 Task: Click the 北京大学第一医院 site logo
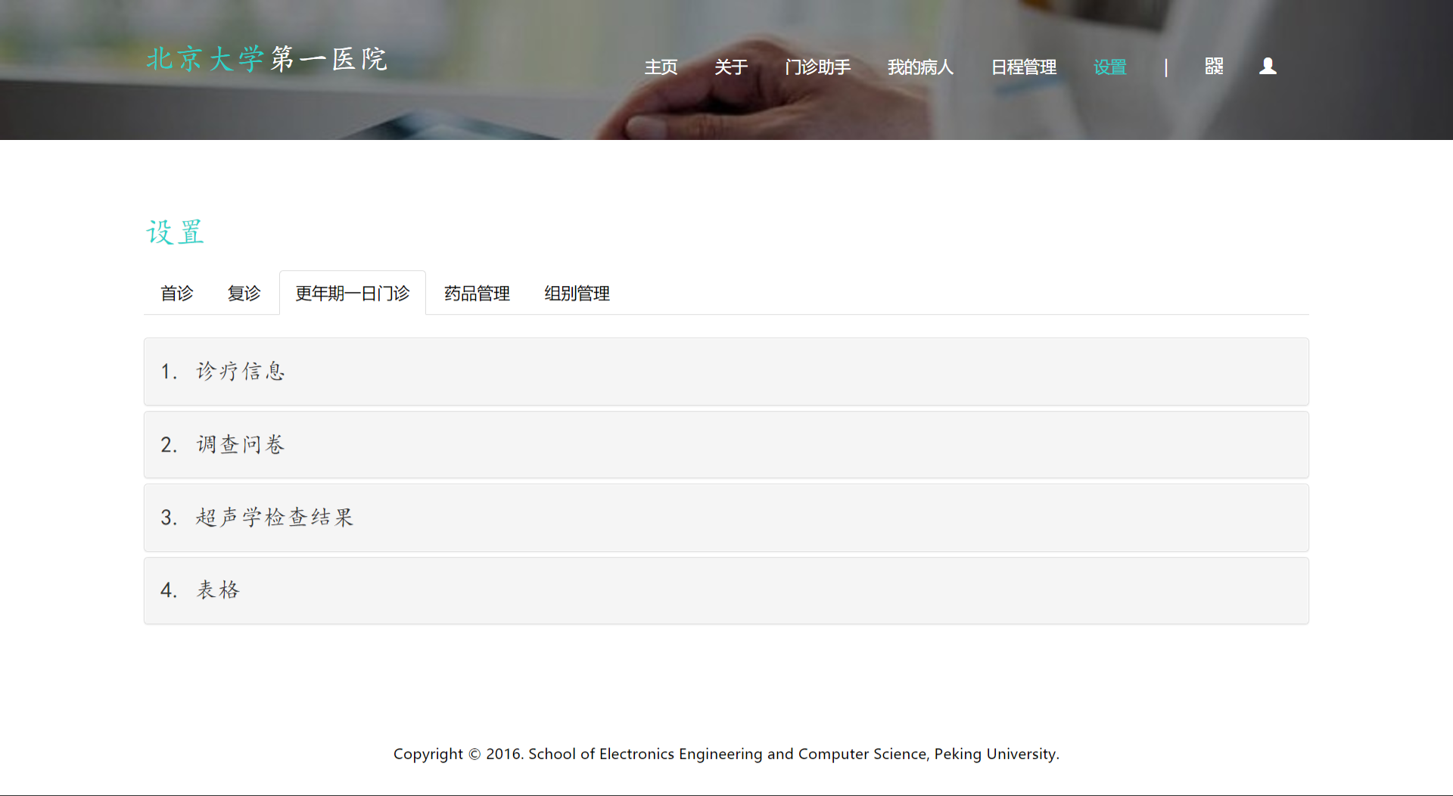coord(267,59)
